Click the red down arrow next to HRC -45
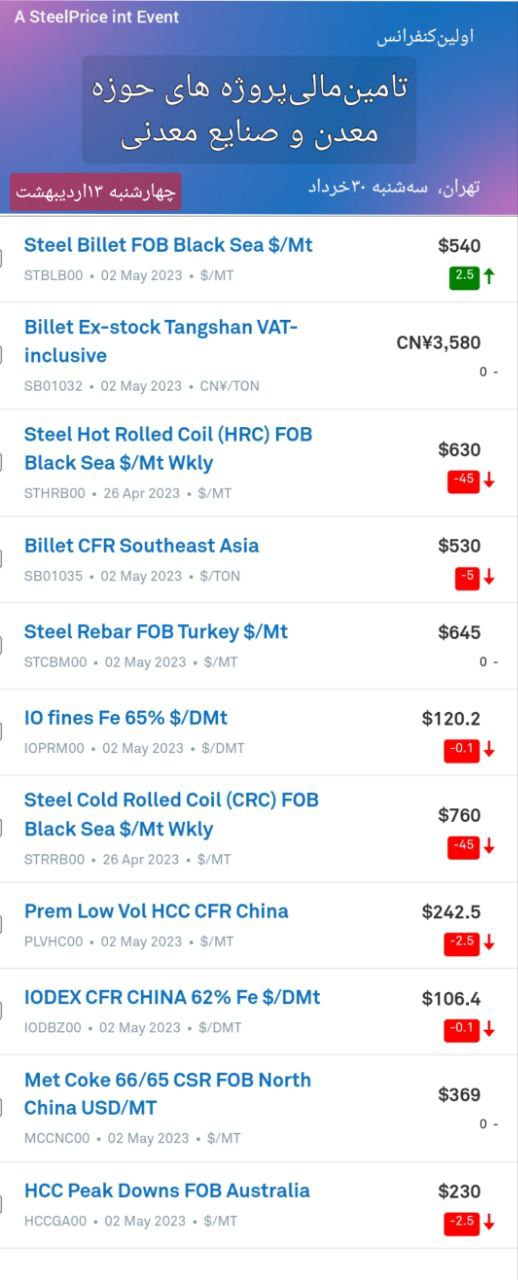Screen dimensions: 518x1280 click(x=489, y=480)
